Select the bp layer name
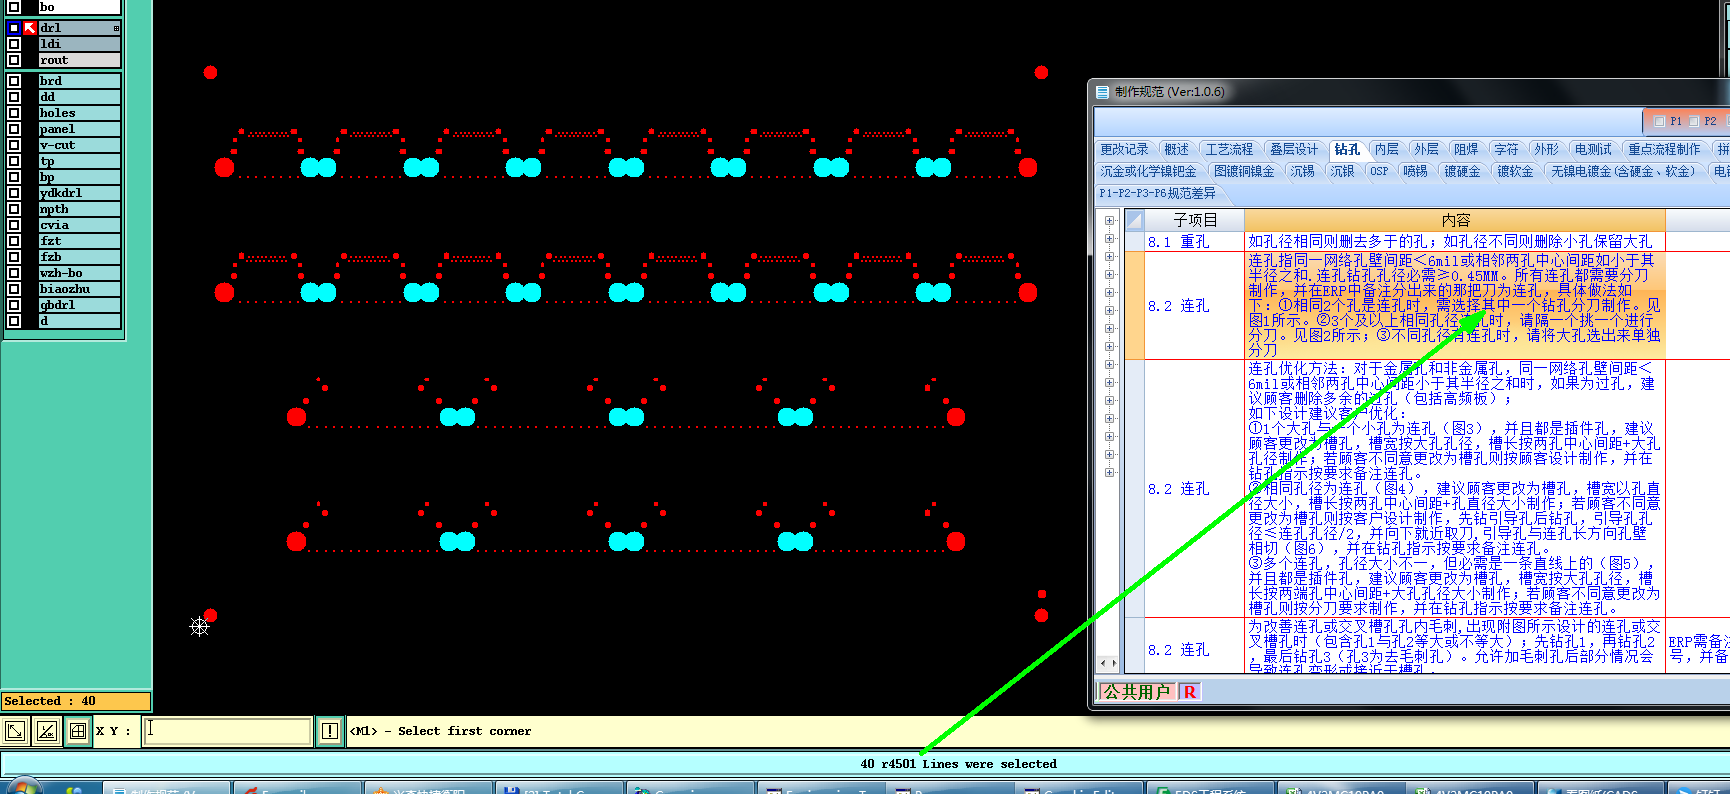The image size is (1730, 794). 79,177
